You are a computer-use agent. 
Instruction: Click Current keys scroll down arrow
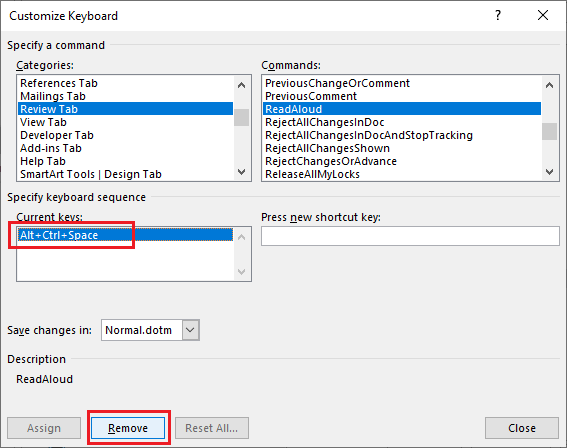[242, 272]
